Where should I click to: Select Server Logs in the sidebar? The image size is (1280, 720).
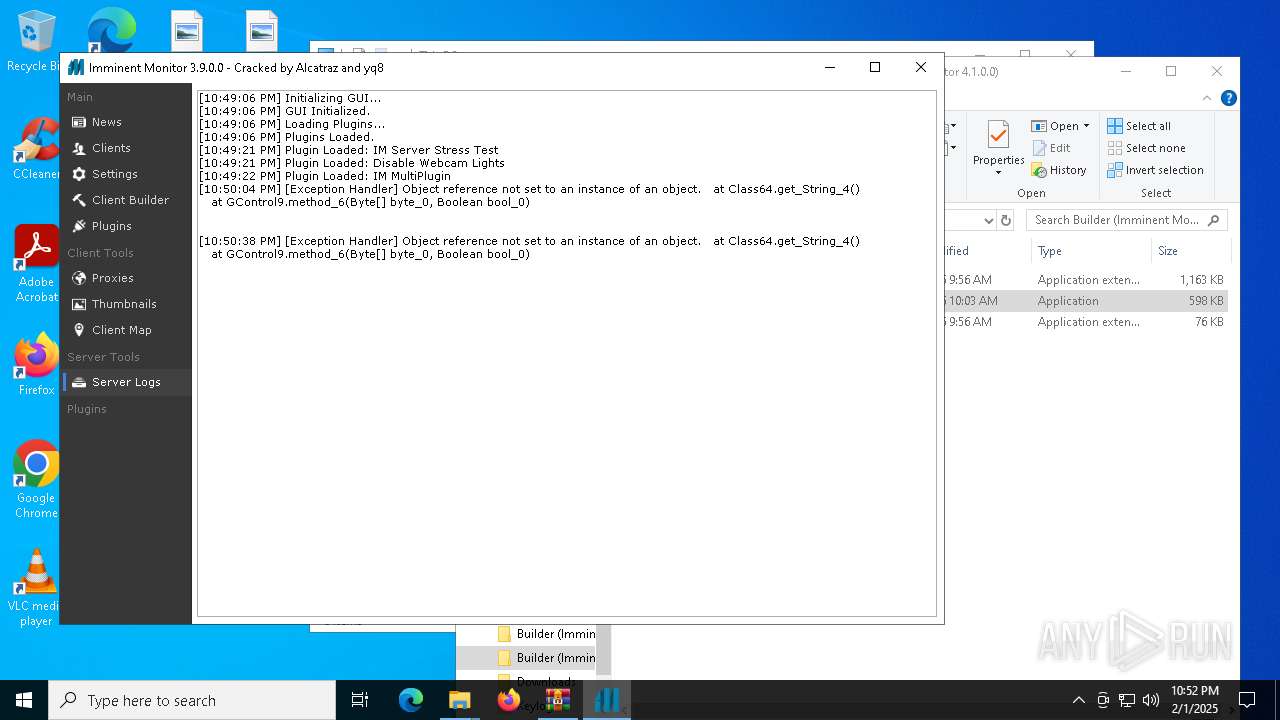[125, 382]
